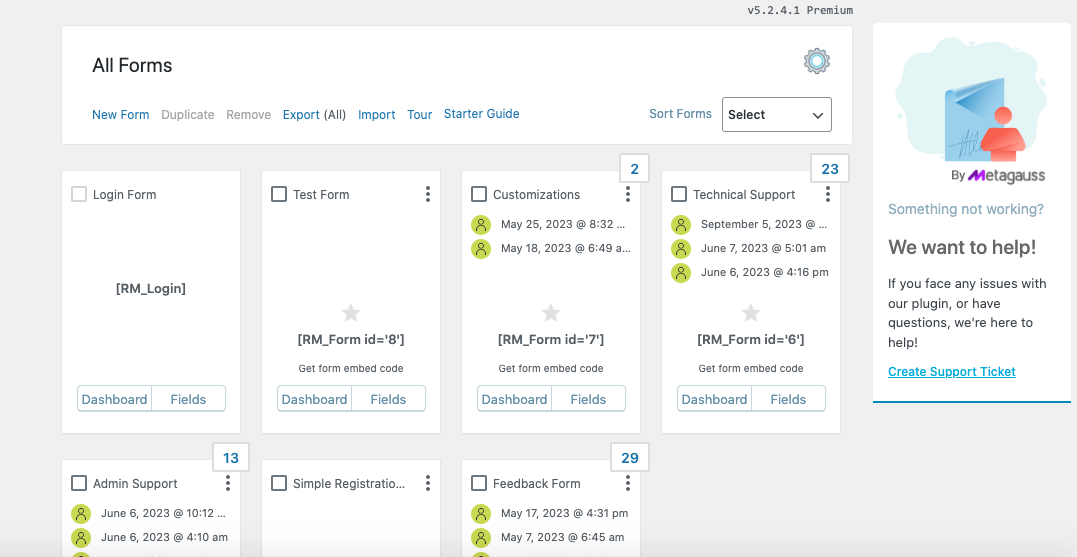The height and width of the screenshot is (557, 1077).
Task: Open three-dot menu on Feedback Form card
Action: (x=628, y=483)
